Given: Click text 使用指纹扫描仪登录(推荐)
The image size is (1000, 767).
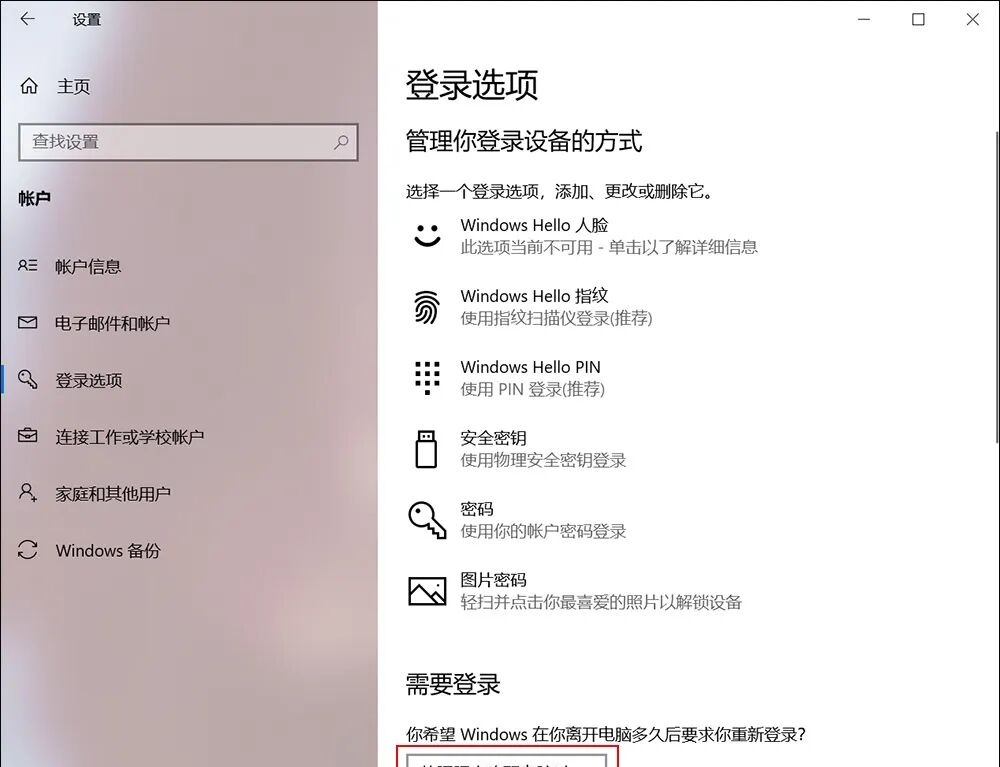Looking at the screenshot, I should coord(556,318).
